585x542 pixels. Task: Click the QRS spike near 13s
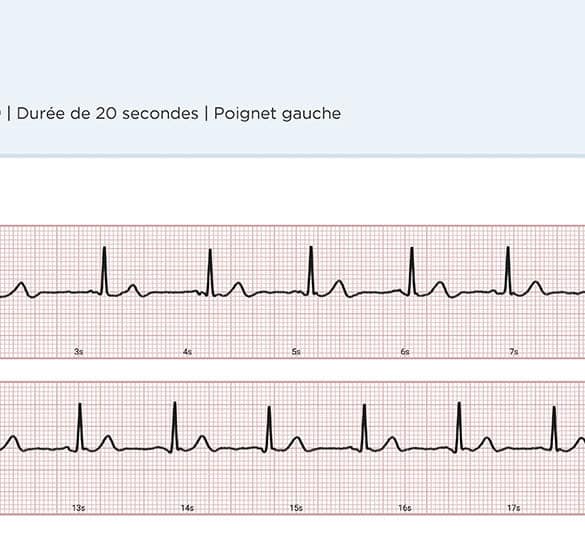pos(79,427)
